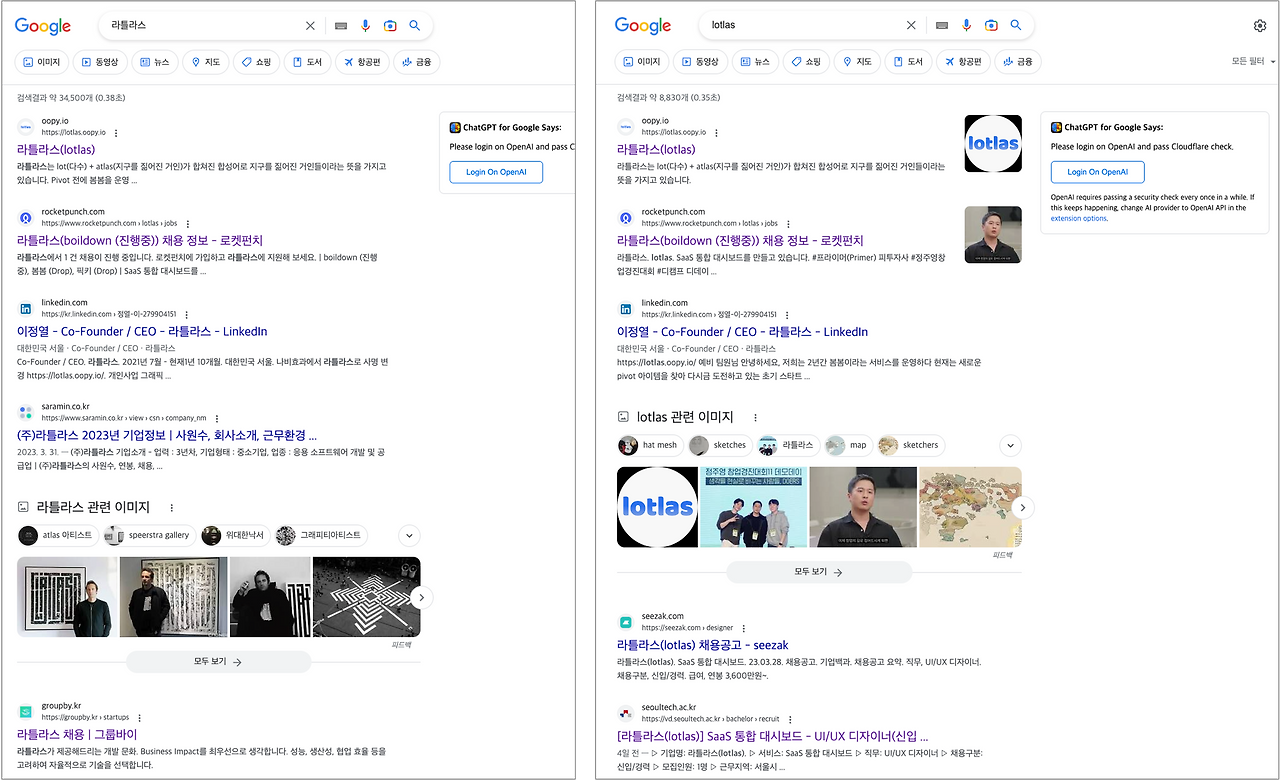Switch to the 이미지 tab on the left
Viewport: 1280px width, 780px height.
pyautogui.click(x=41, y=61)
